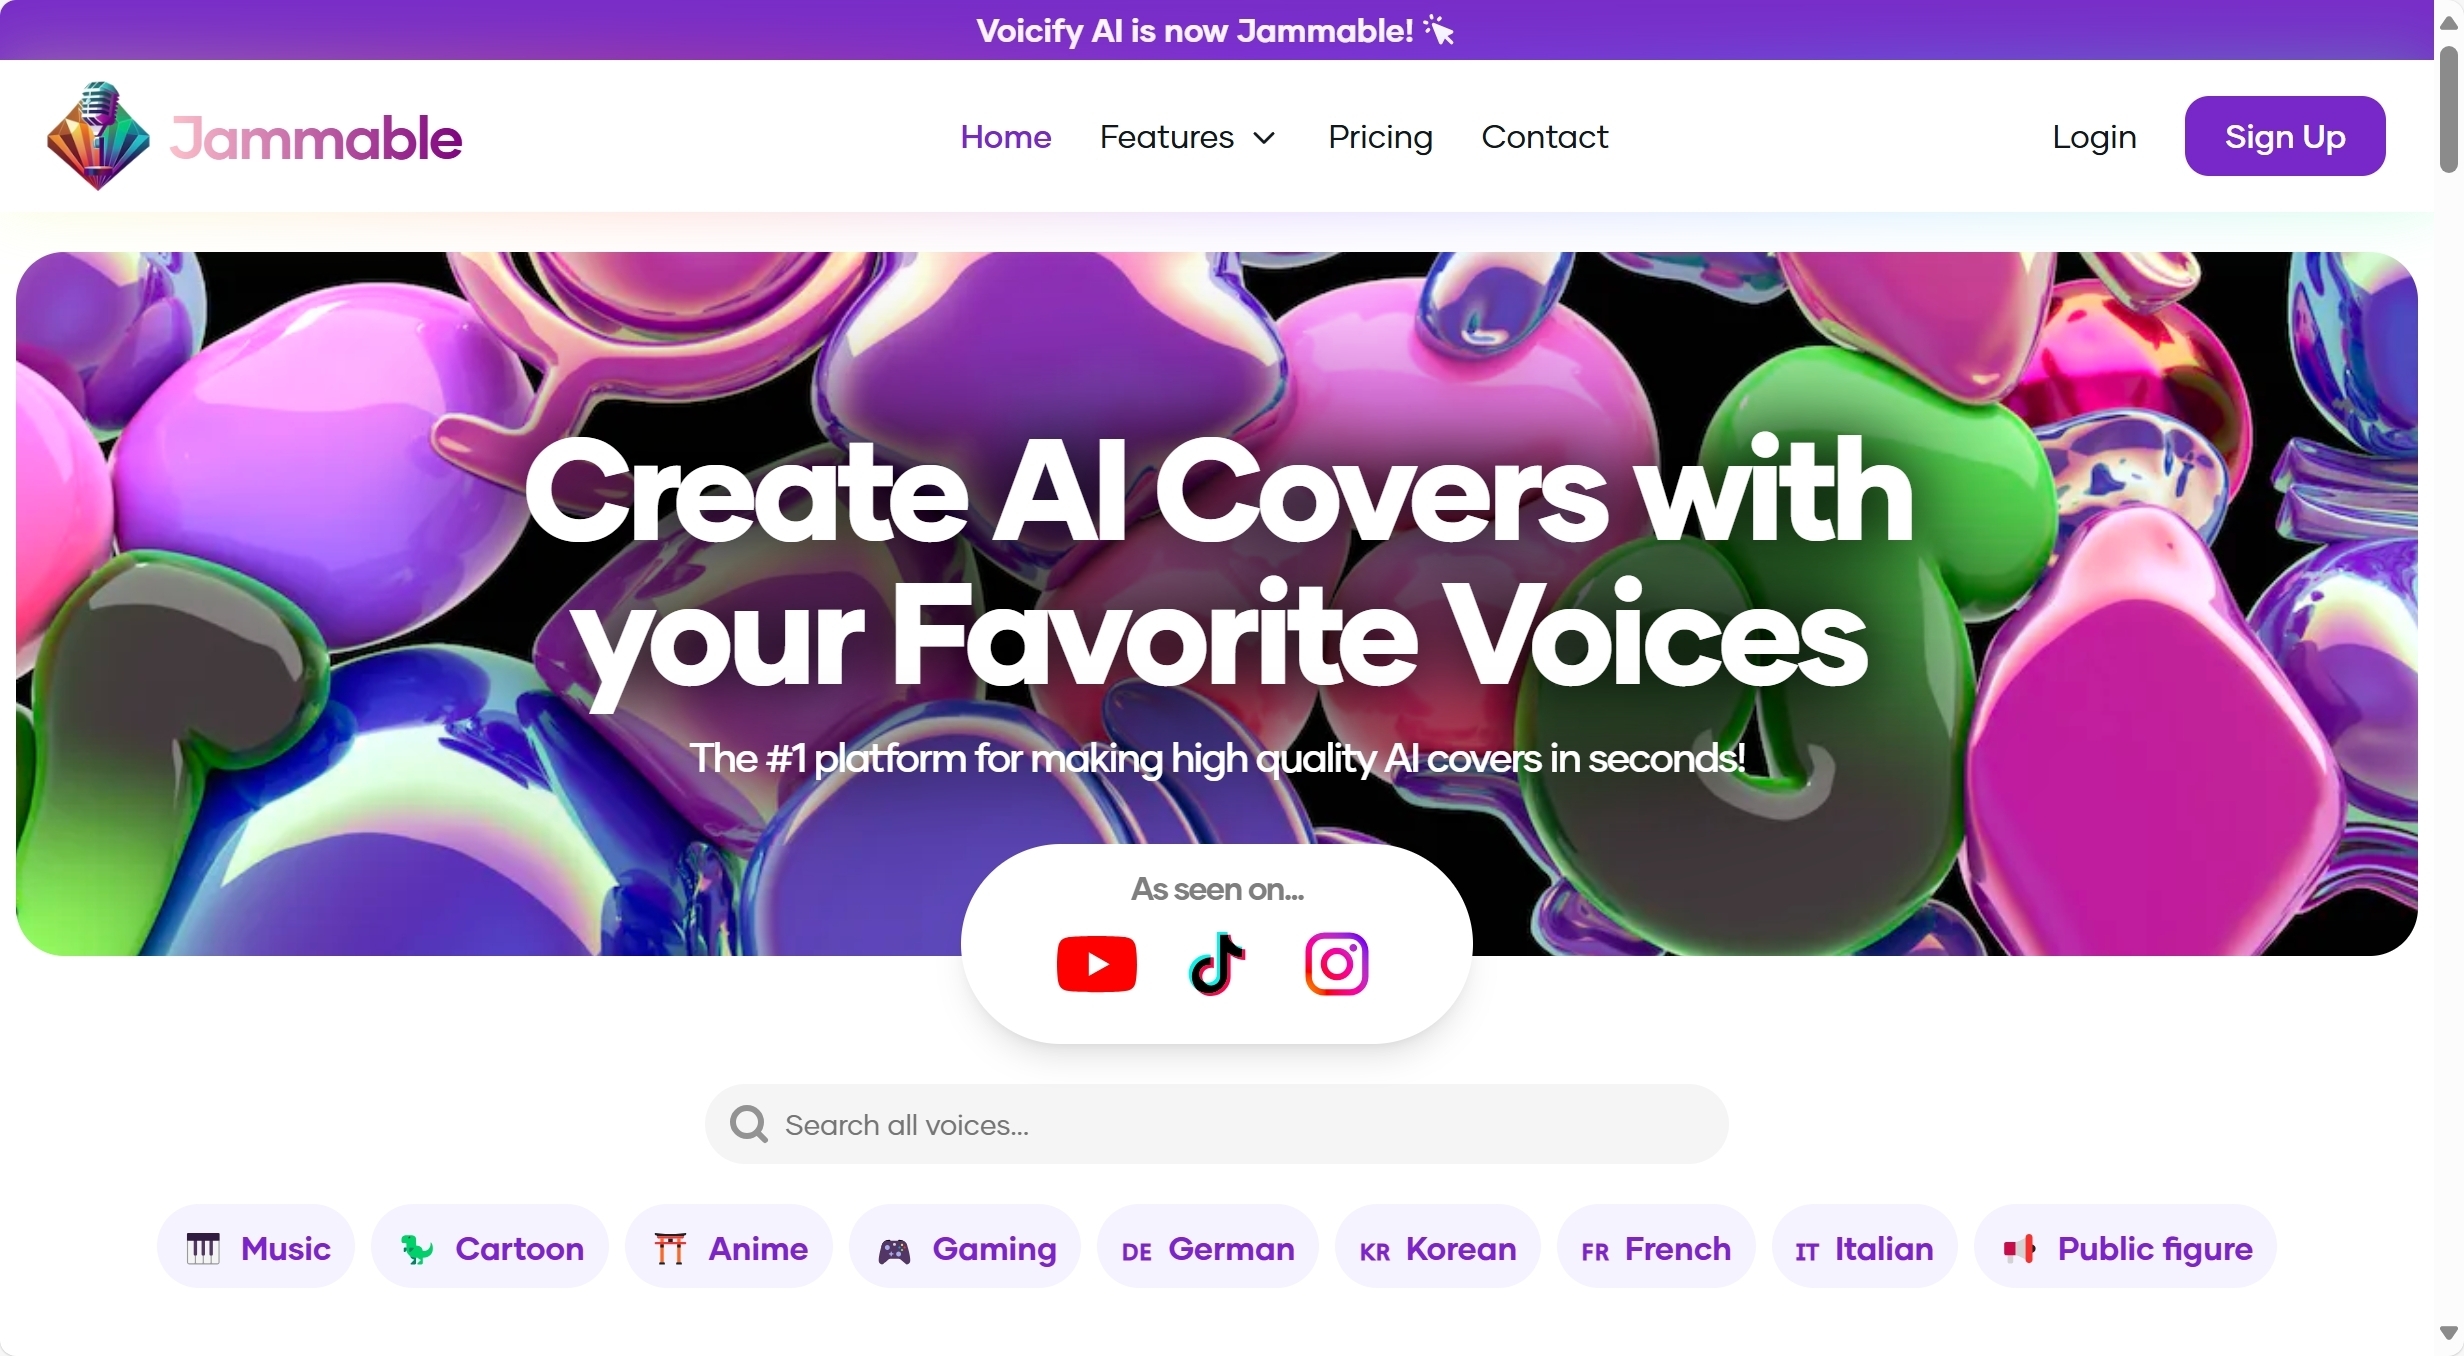
Task: Click the Search all voices field
Action: click(x=1216, y=1124)
